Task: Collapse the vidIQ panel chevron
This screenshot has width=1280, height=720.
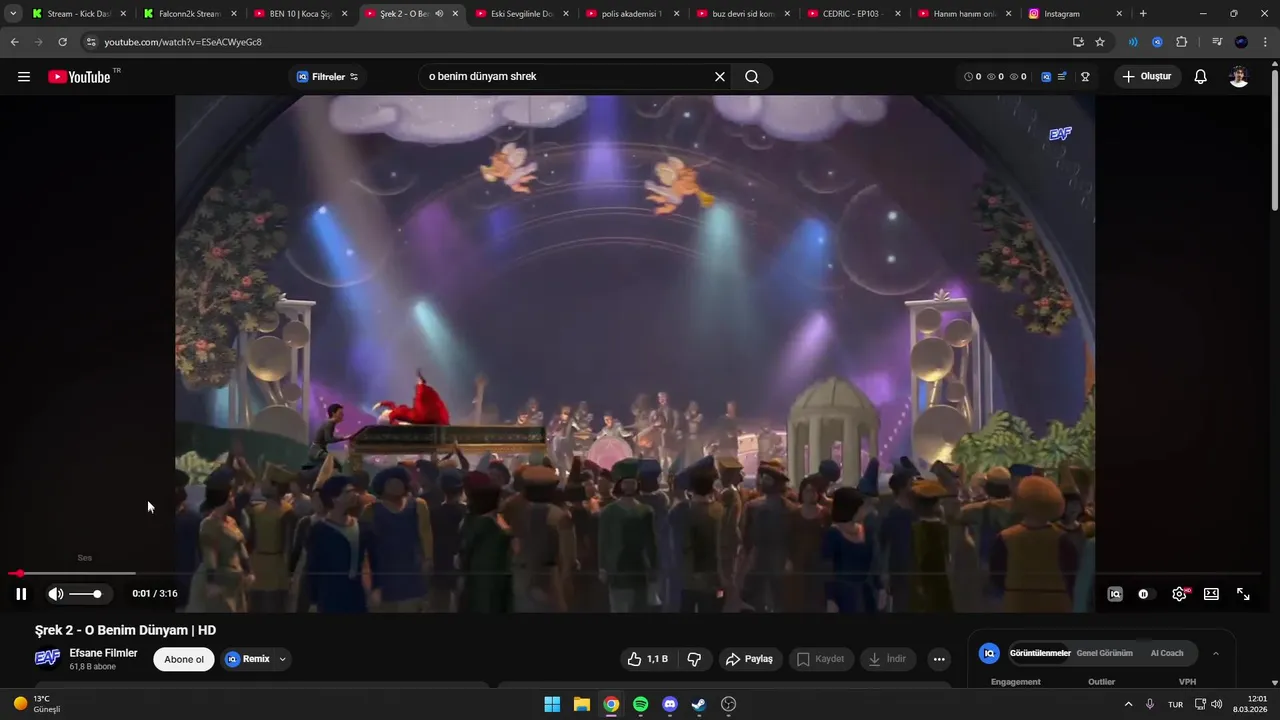Action: pos(1215,654)
